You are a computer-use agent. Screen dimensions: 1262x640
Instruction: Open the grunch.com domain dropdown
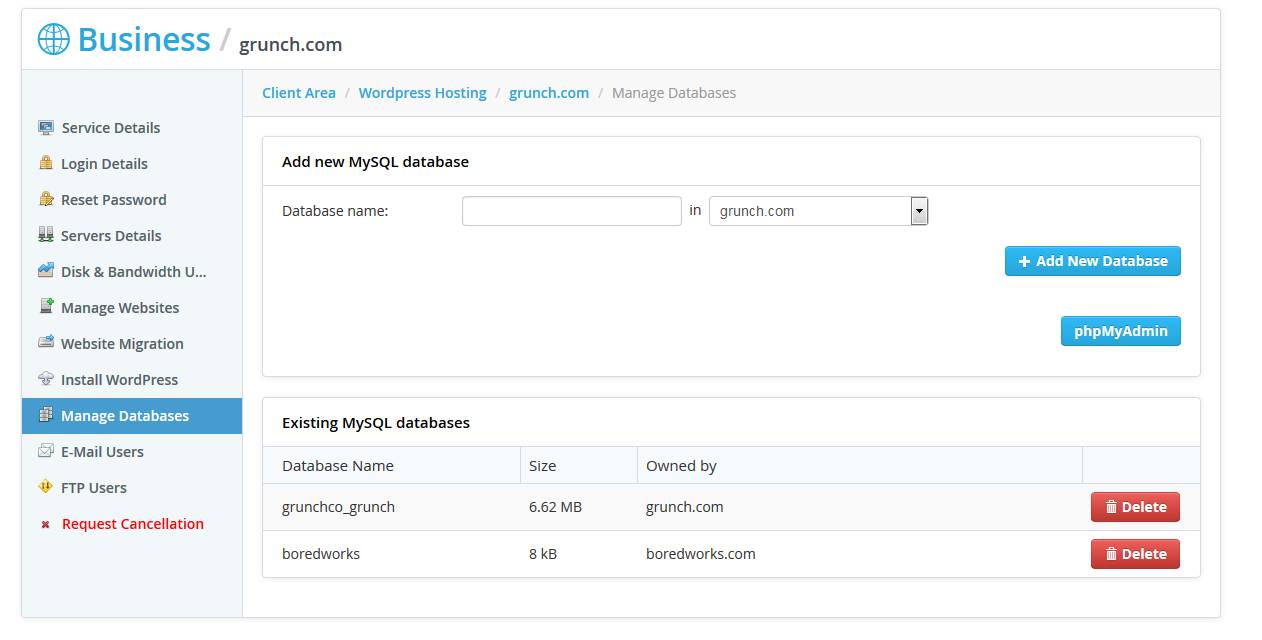818,211
